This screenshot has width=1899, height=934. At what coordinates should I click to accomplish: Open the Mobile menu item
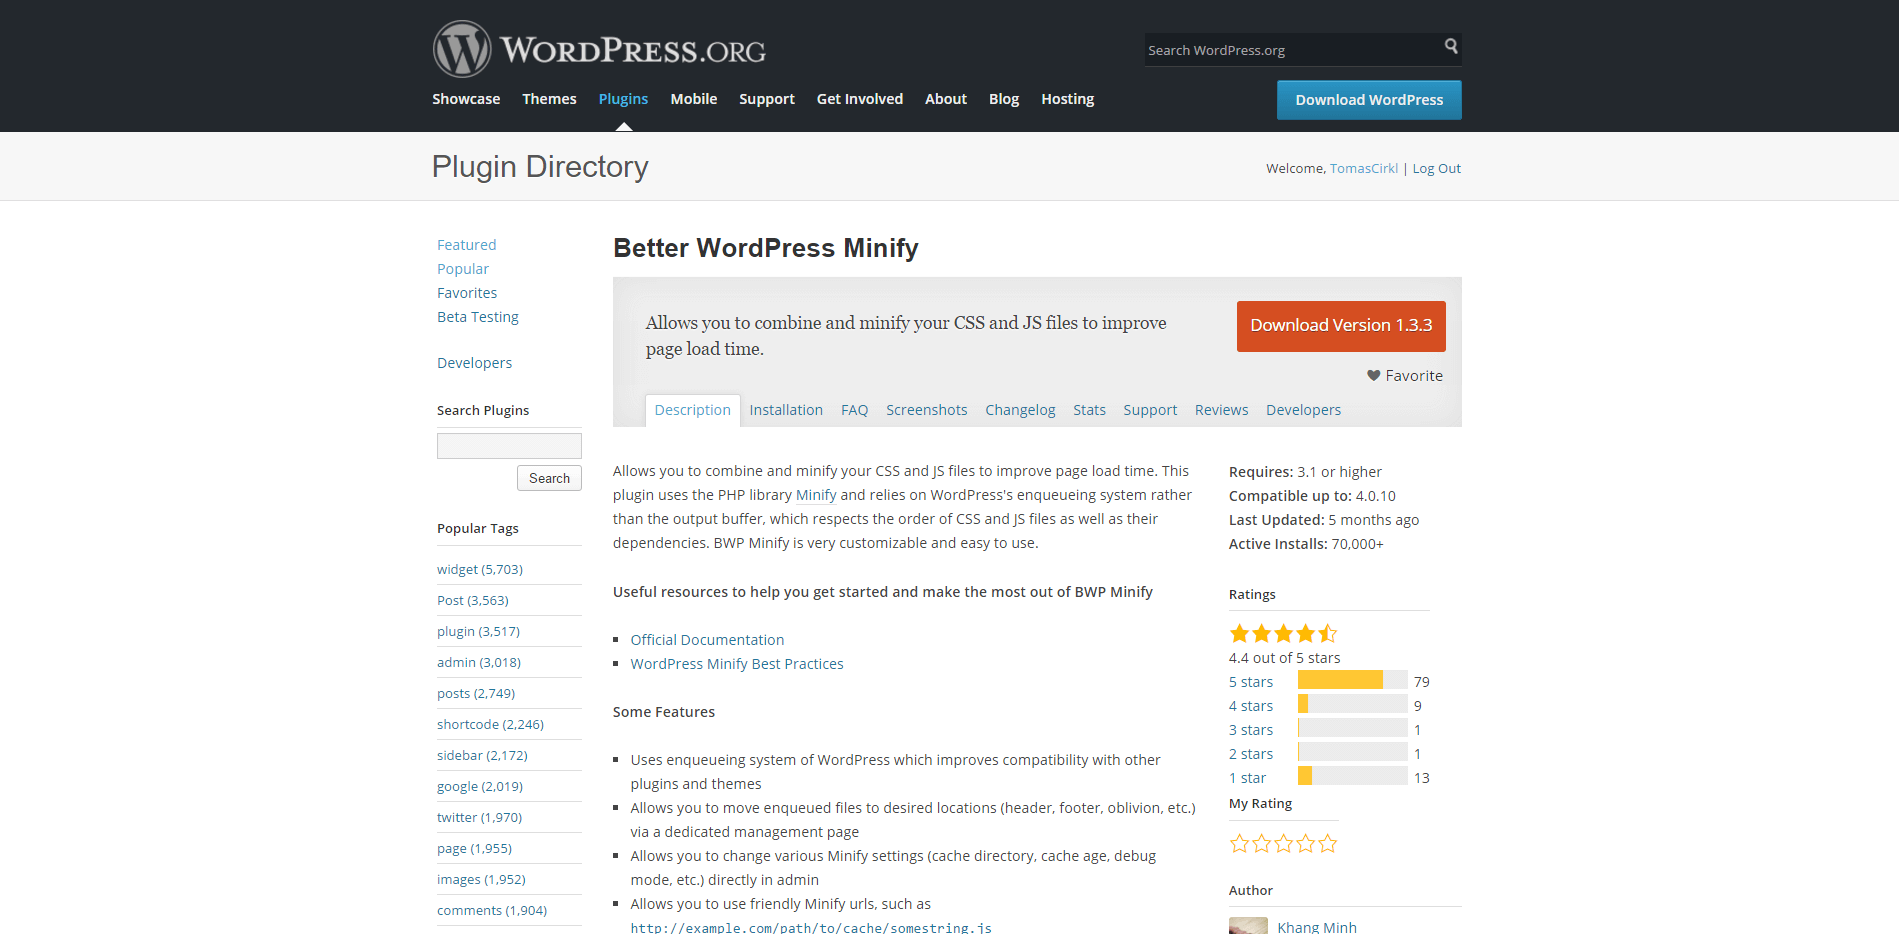click(x=694, y=99)
